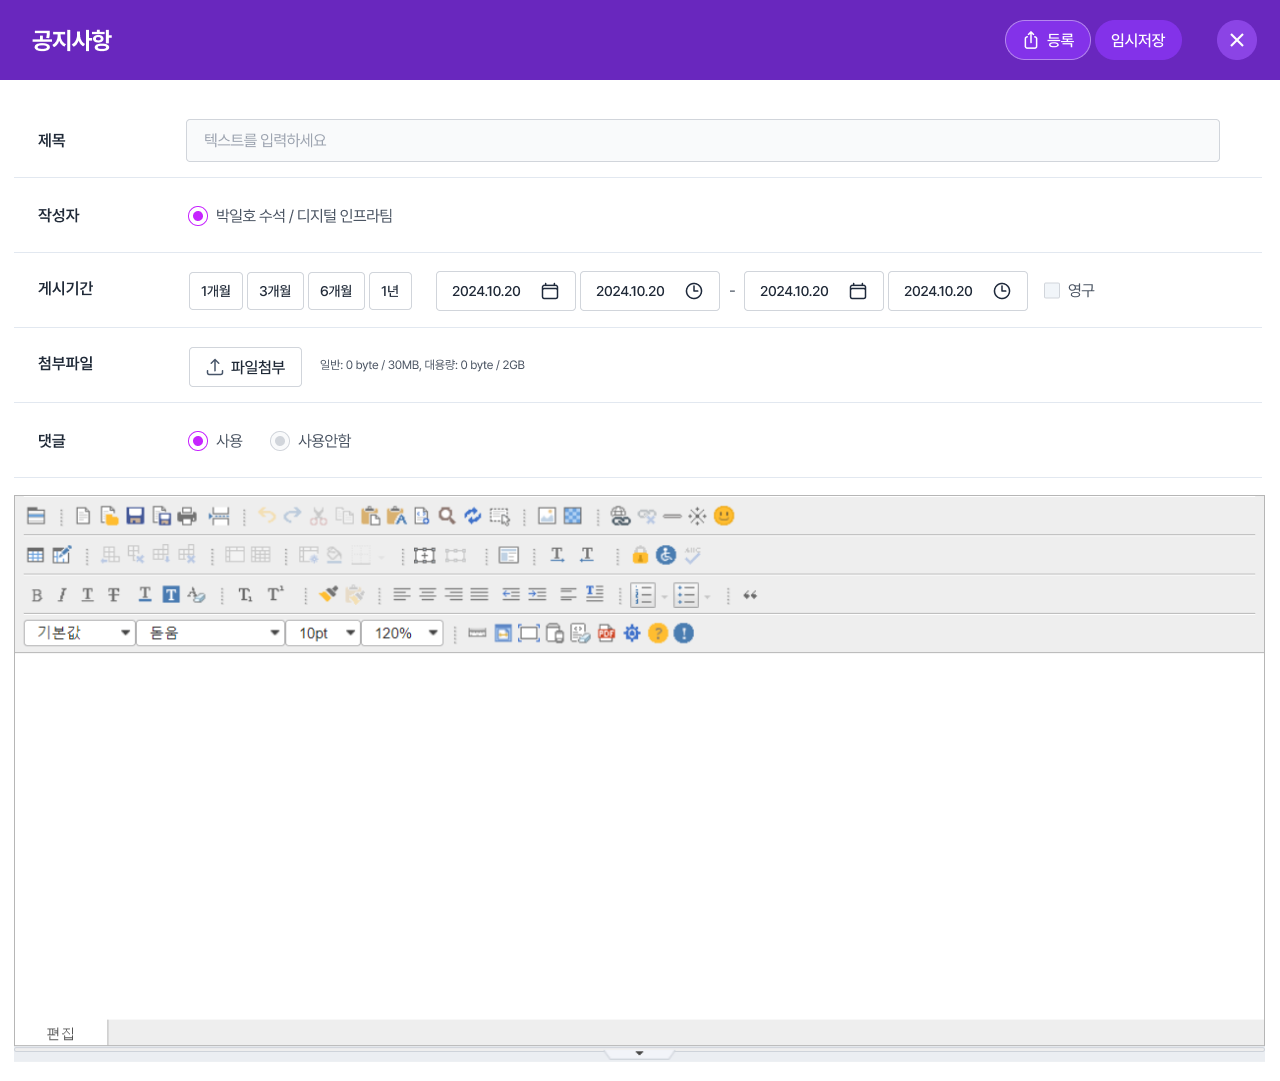Expand the 120% line height dropdown
1280x1081 pixels.
pos(403,633)
